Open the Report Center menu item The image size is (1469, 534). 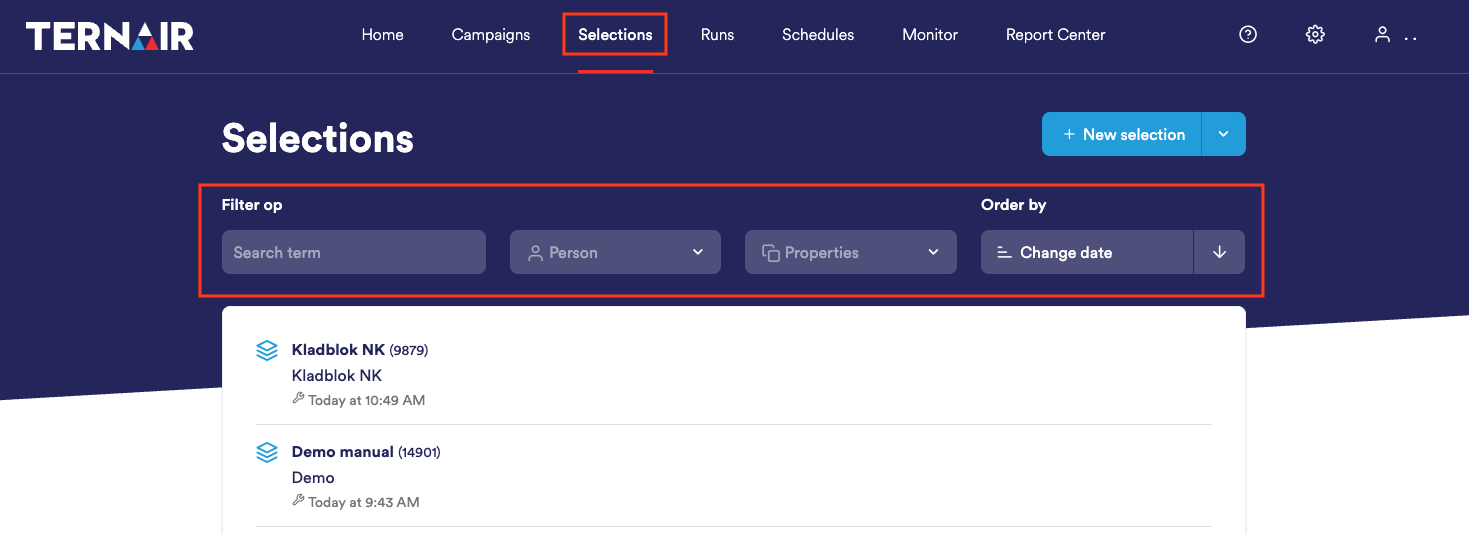pyautogui.click(x=1055, y=35)
